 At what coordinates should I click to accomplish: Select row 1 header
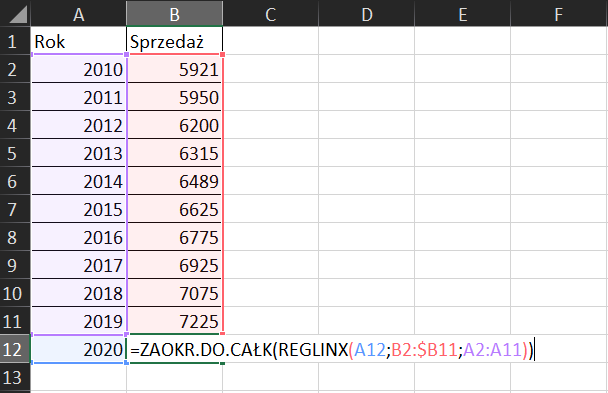click(x=15, y=41)
